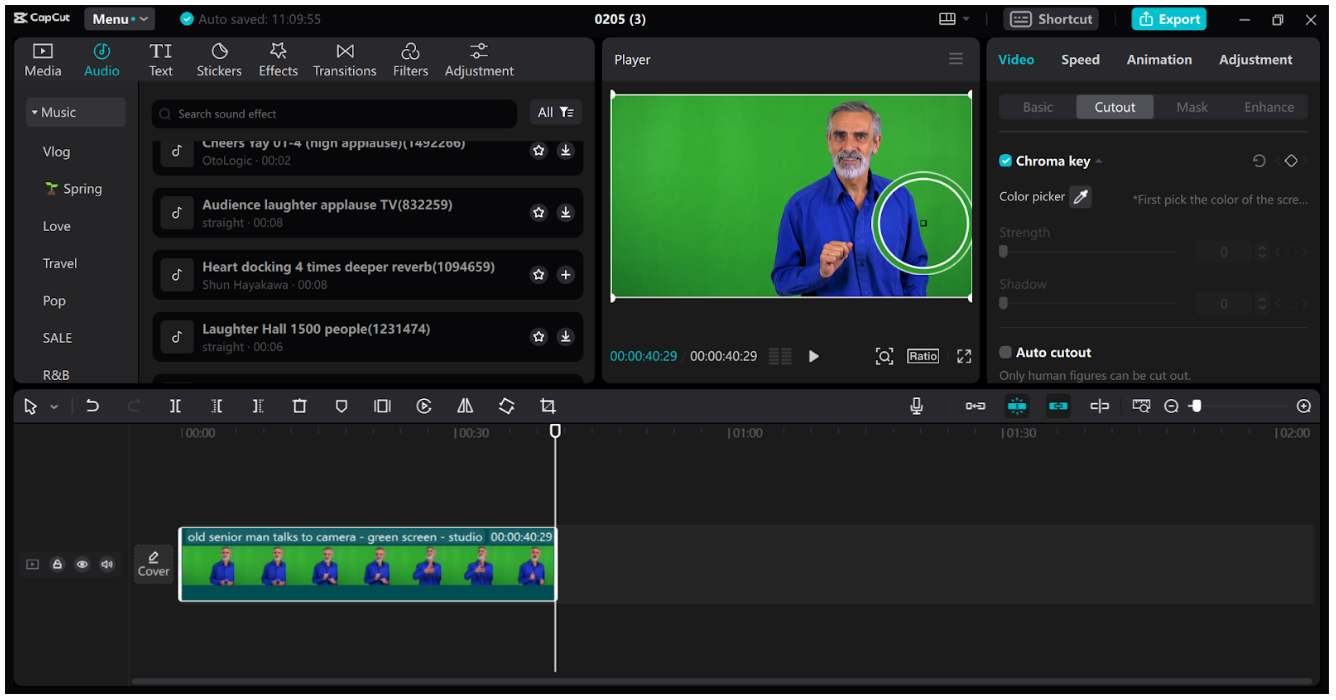Click the color picker eyedropper icon

1080,197
